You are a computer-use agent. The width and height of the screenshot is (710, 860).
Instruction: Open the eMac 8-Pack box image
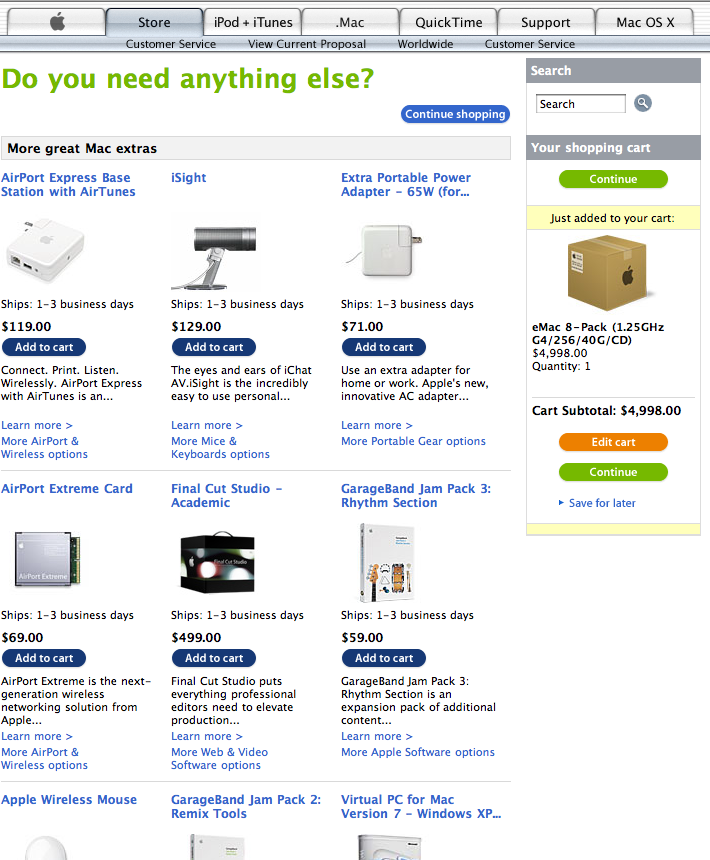coord(607,273)
